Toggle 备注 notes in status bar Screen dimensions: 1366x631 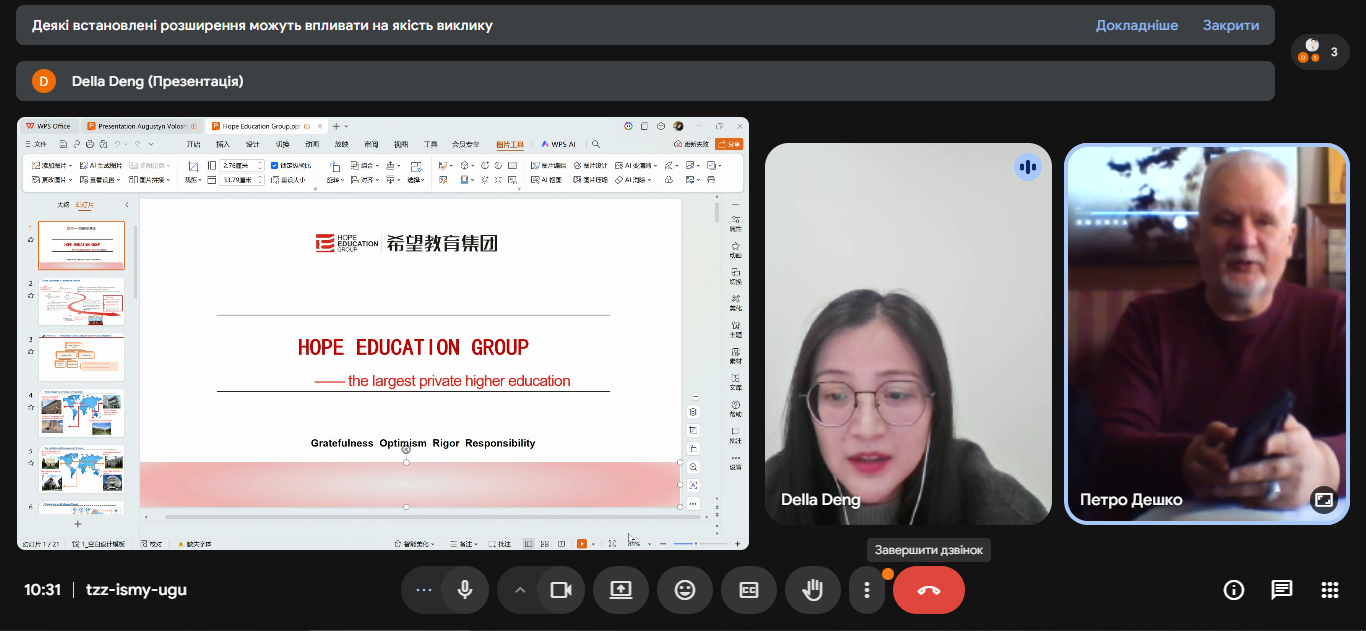(x=462, y=544)
